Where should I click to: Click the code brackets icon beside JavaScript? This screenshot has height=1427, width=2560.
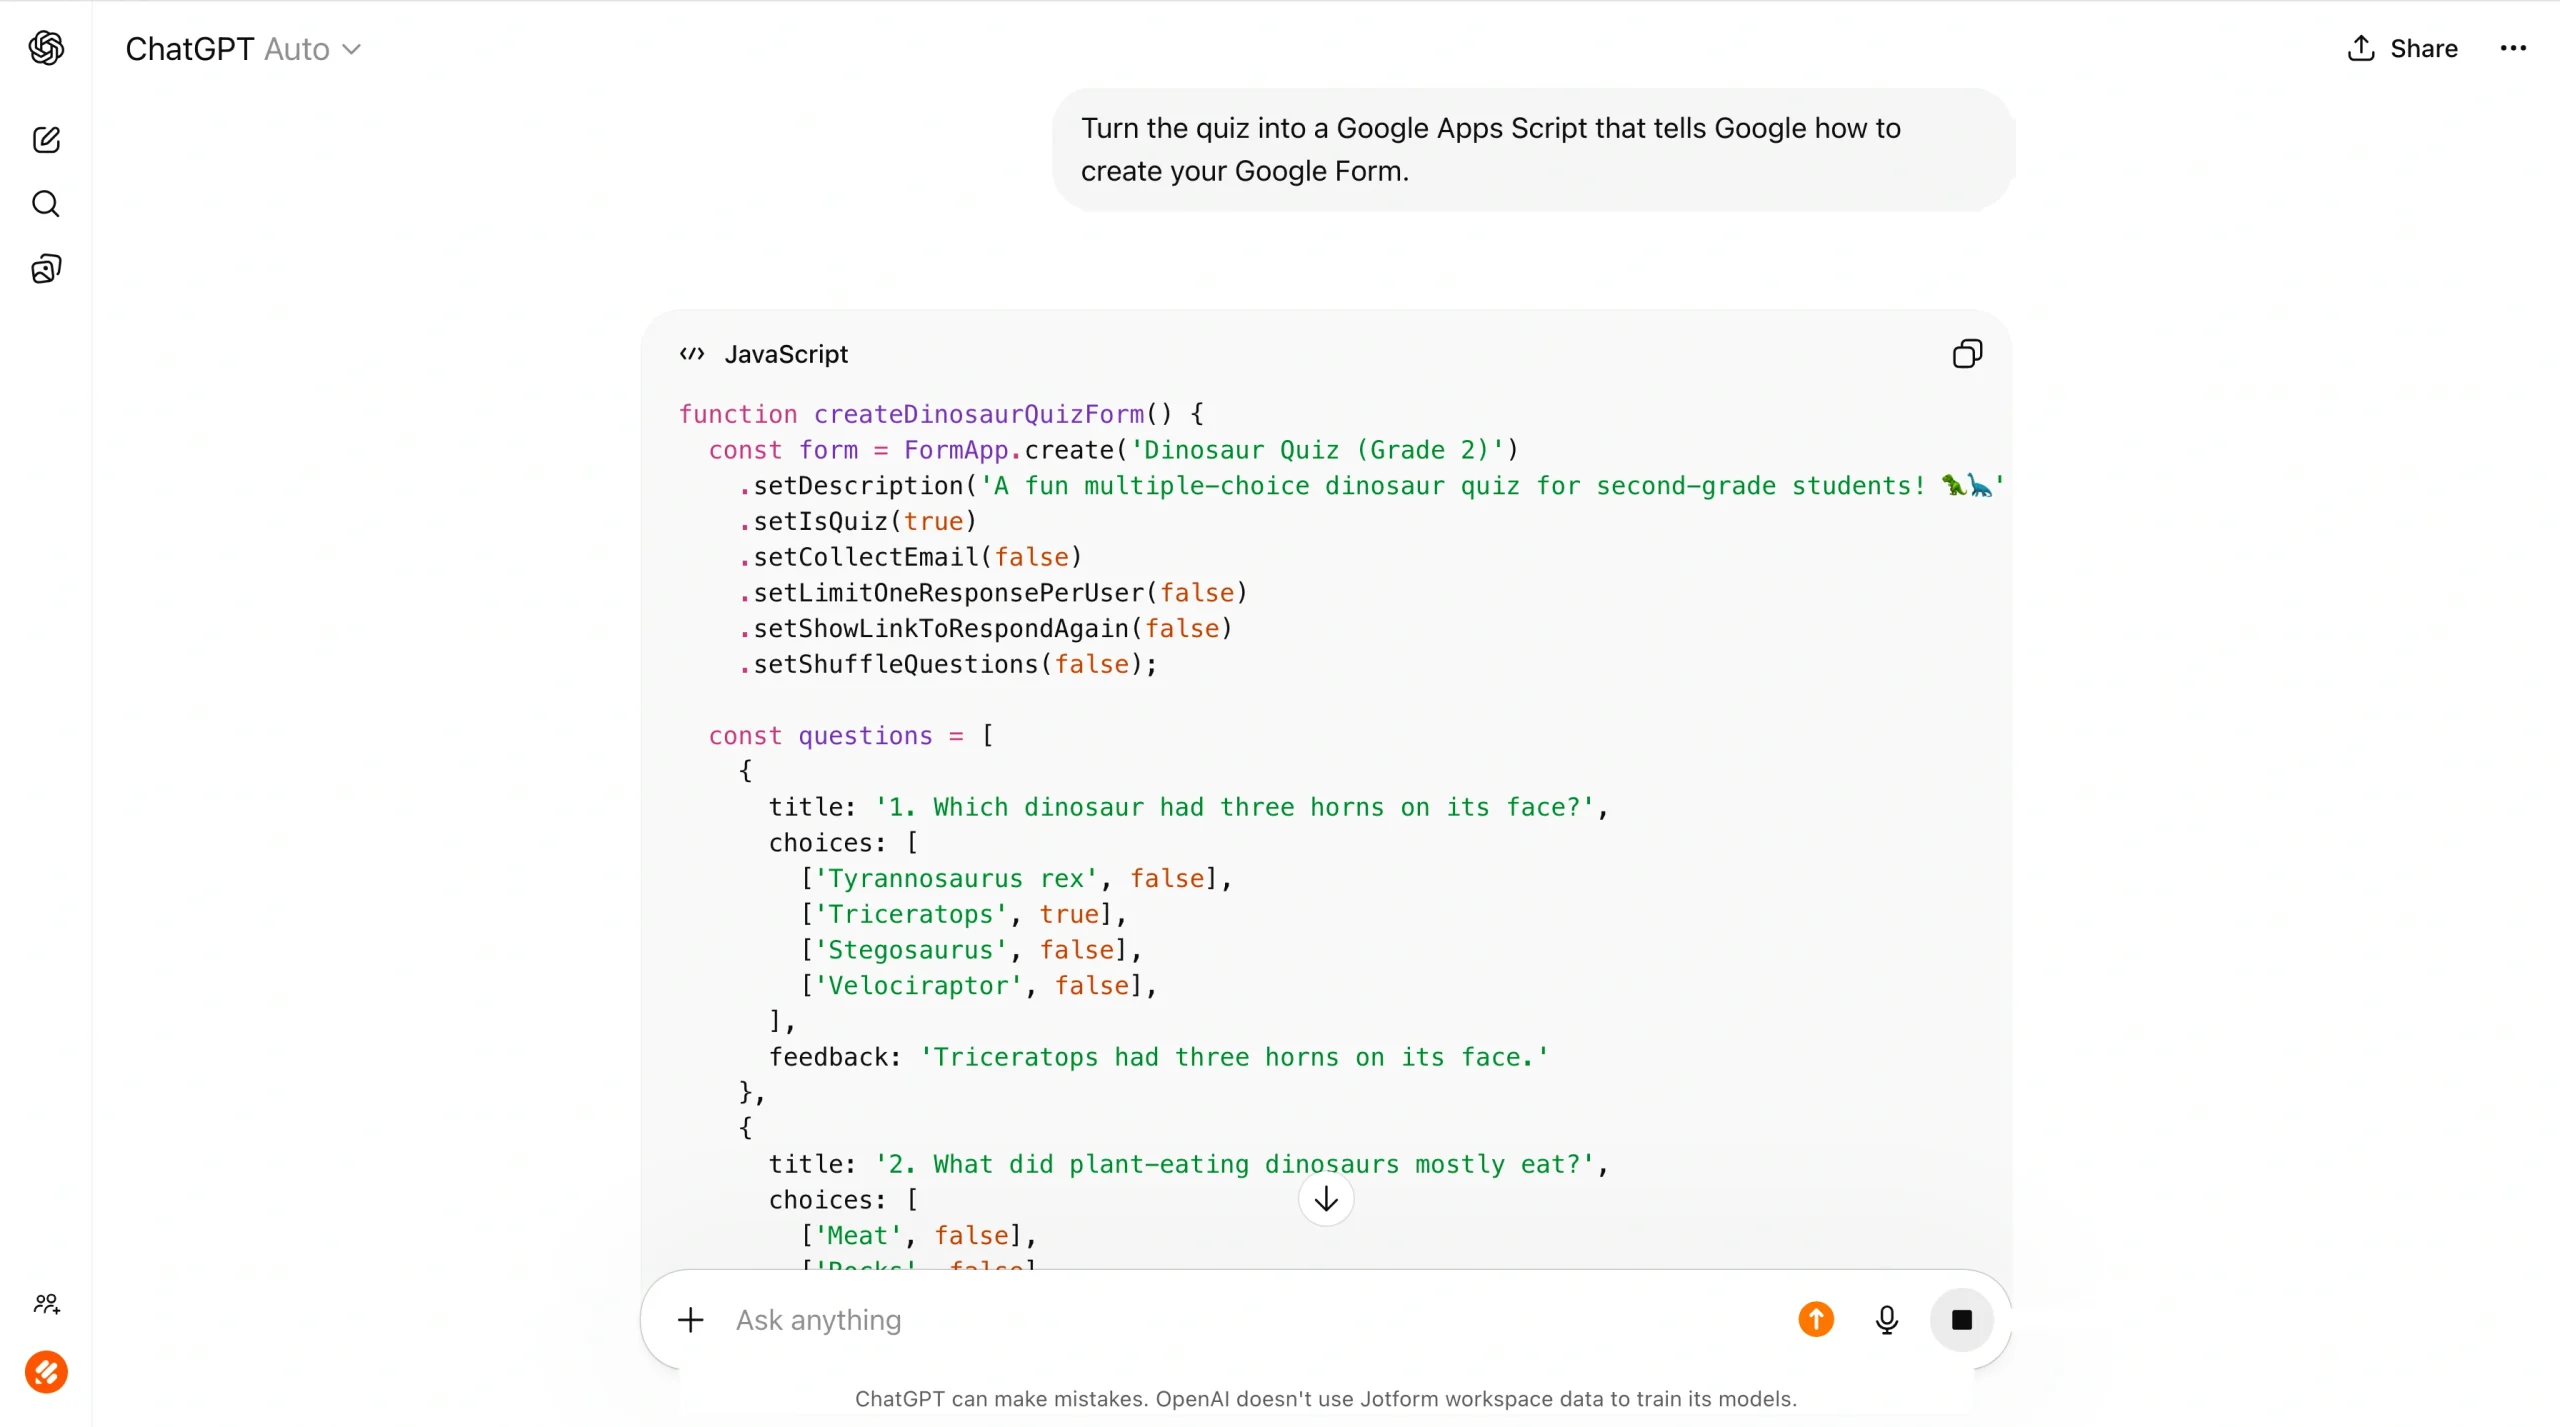coord(692,353)
